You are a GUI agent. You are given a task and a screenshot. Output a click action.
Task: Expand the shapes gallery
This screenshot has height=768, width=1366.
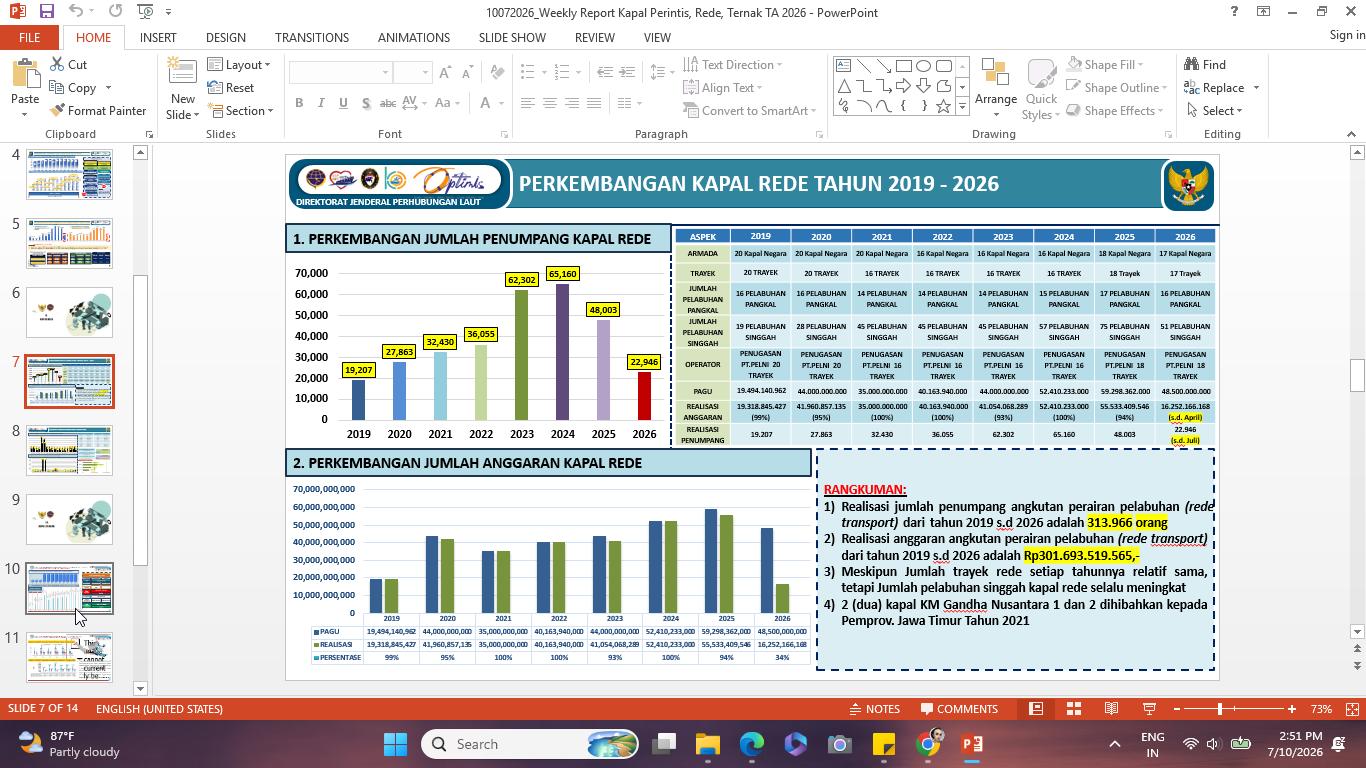[962, 106]
